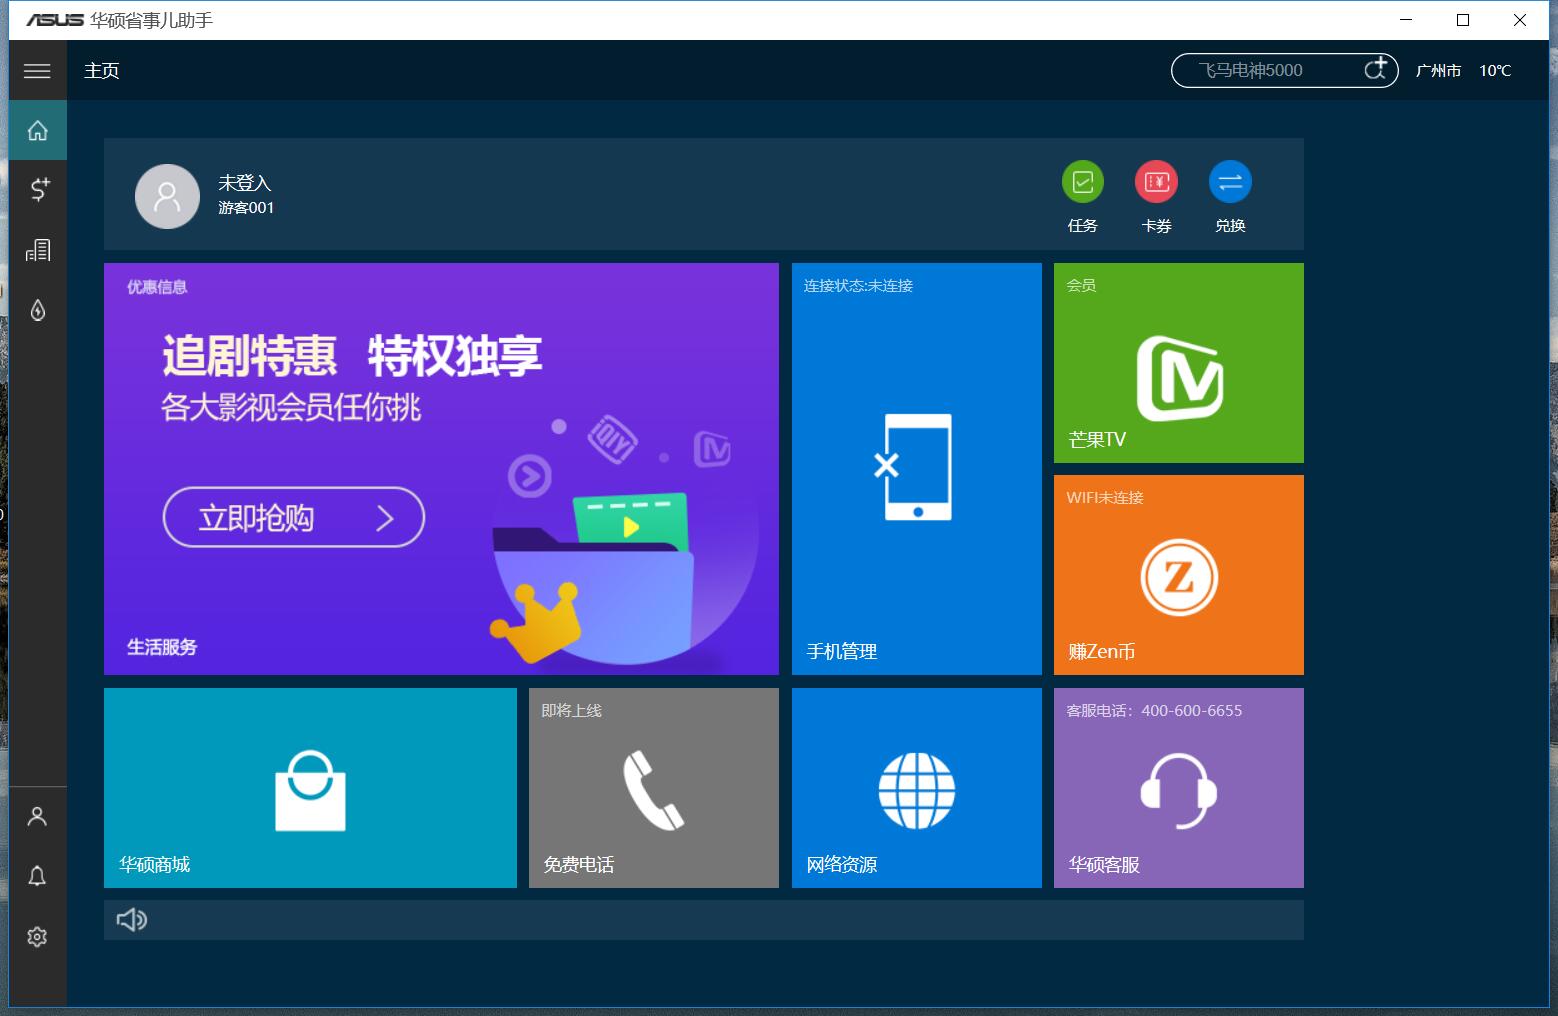Open the 卡券 coupons icon

click(x=1156, y=182)
